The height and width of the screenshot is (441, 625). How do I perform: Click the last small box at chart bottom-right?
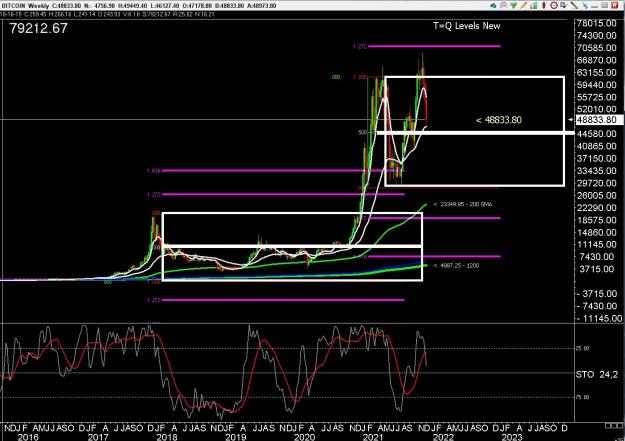coord(620,426)
